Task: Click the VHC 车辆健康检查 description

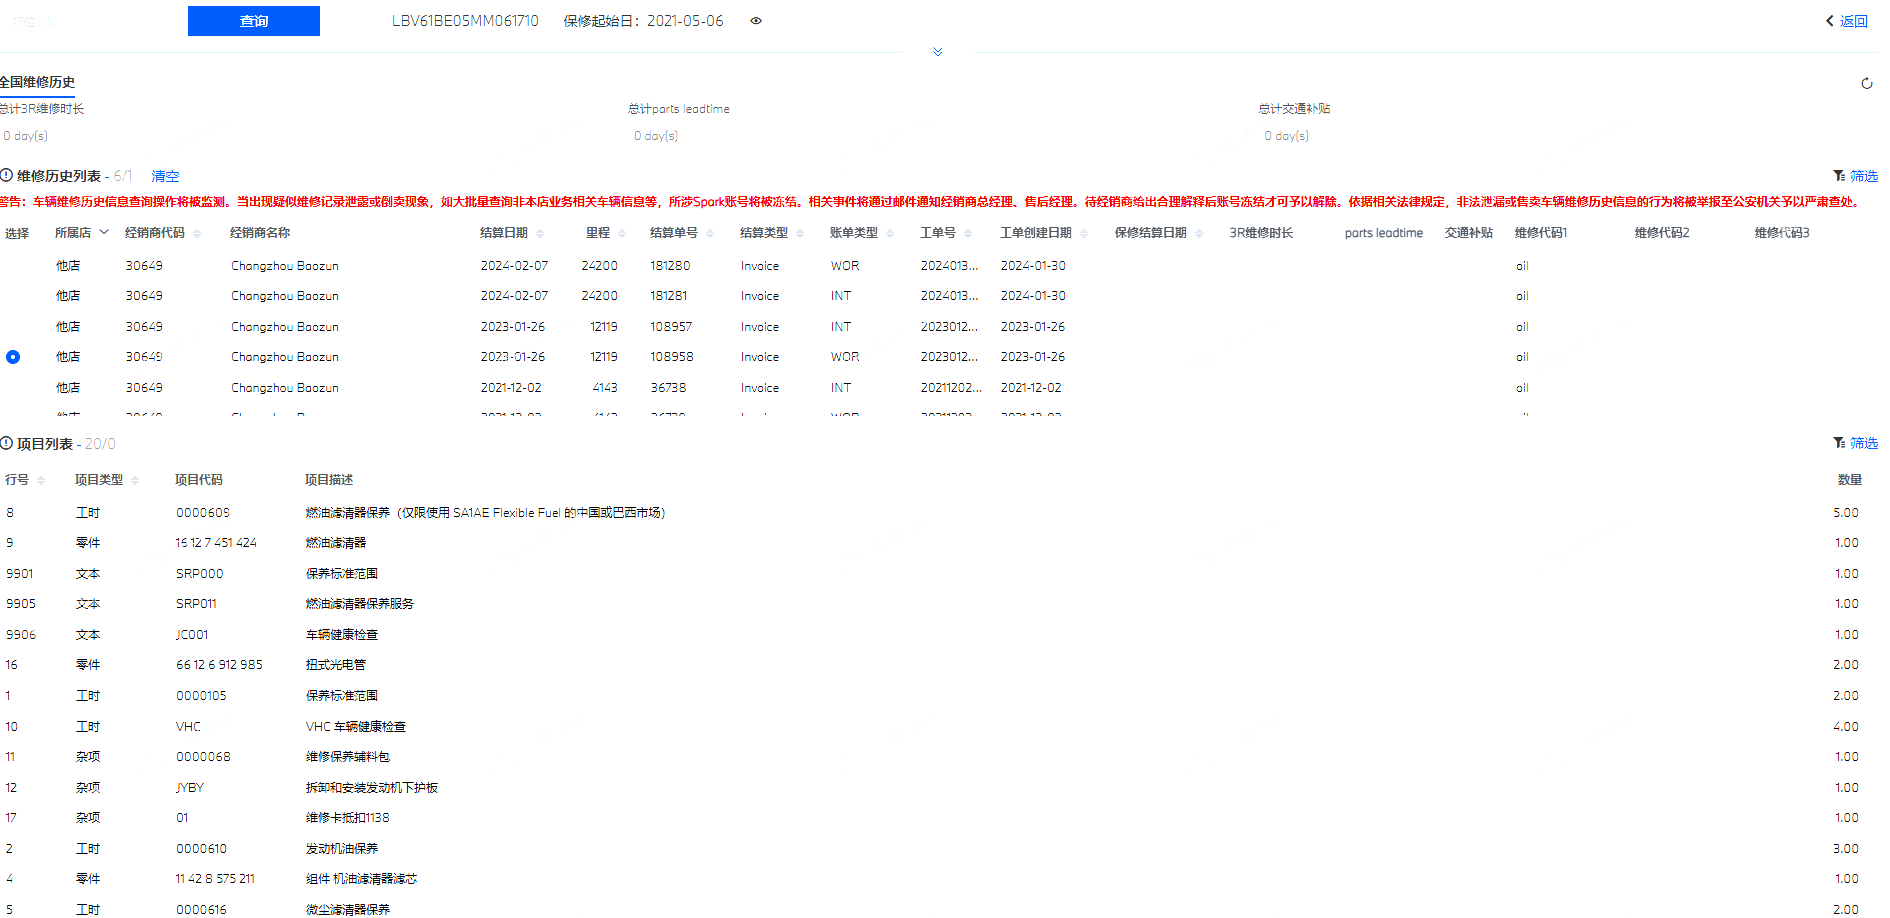Action: point(356,727)
